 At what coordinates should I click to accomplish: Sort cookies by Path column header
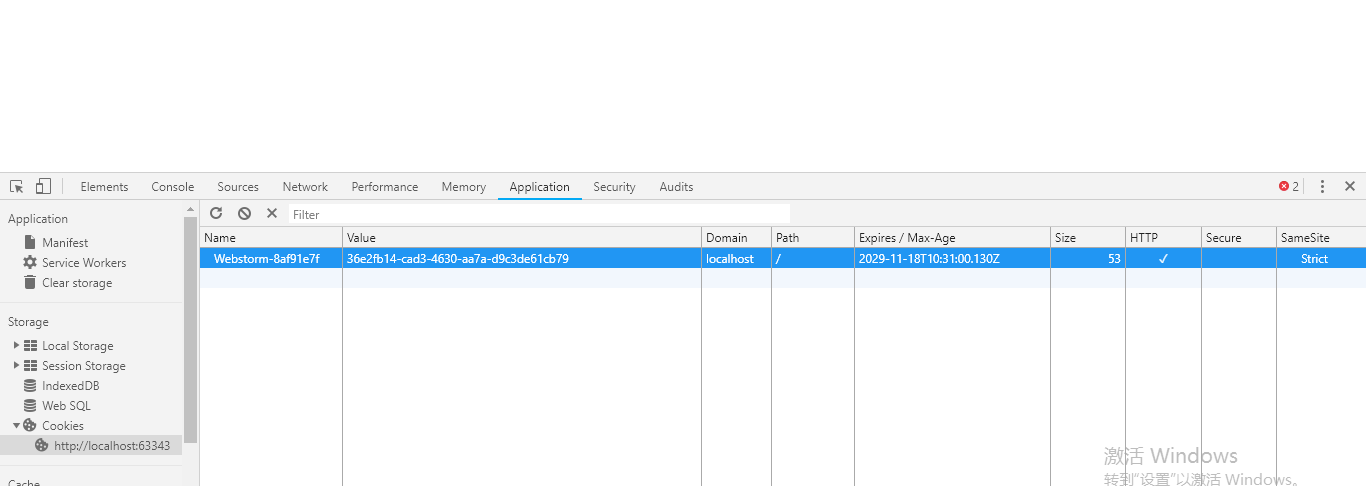pos(813,238)
